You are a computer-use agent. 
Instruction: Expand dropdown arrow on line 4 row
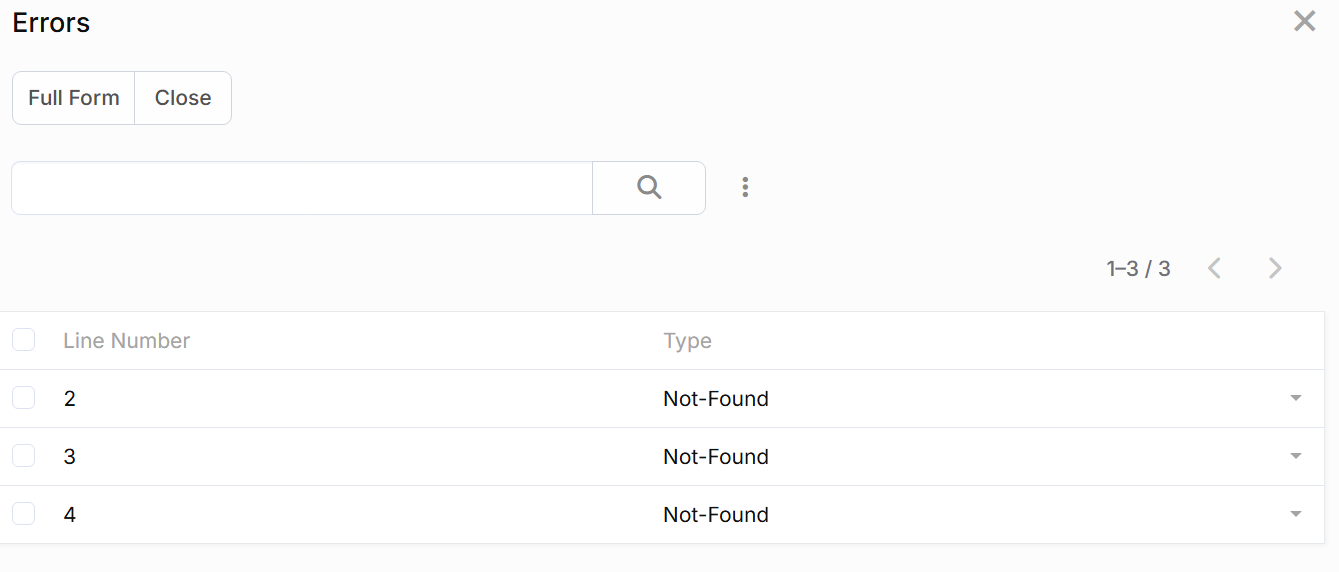pyautogui.click(x=1296, y=515)
